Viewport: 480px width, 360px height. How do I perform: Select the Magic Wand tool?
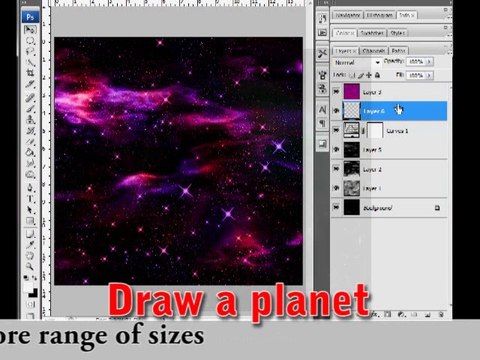pos(30,62)
